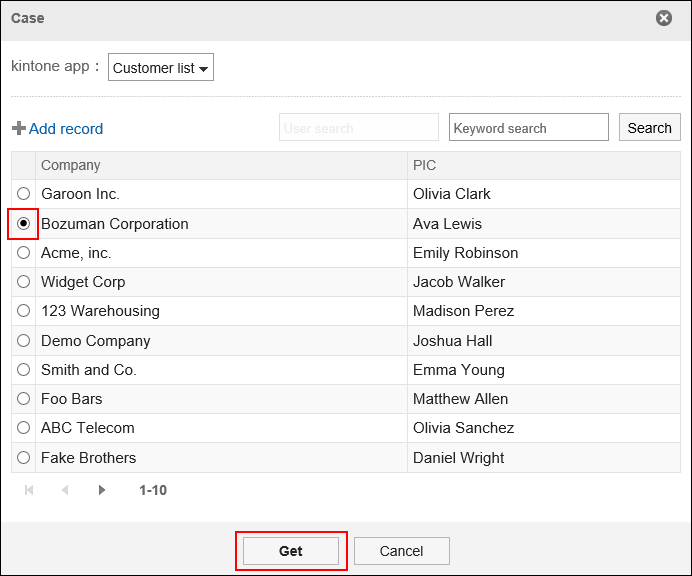The height and width of the screenshot is (576, 692).
Task: Select 123 Warehousing radio button
Action: point(23,311)
